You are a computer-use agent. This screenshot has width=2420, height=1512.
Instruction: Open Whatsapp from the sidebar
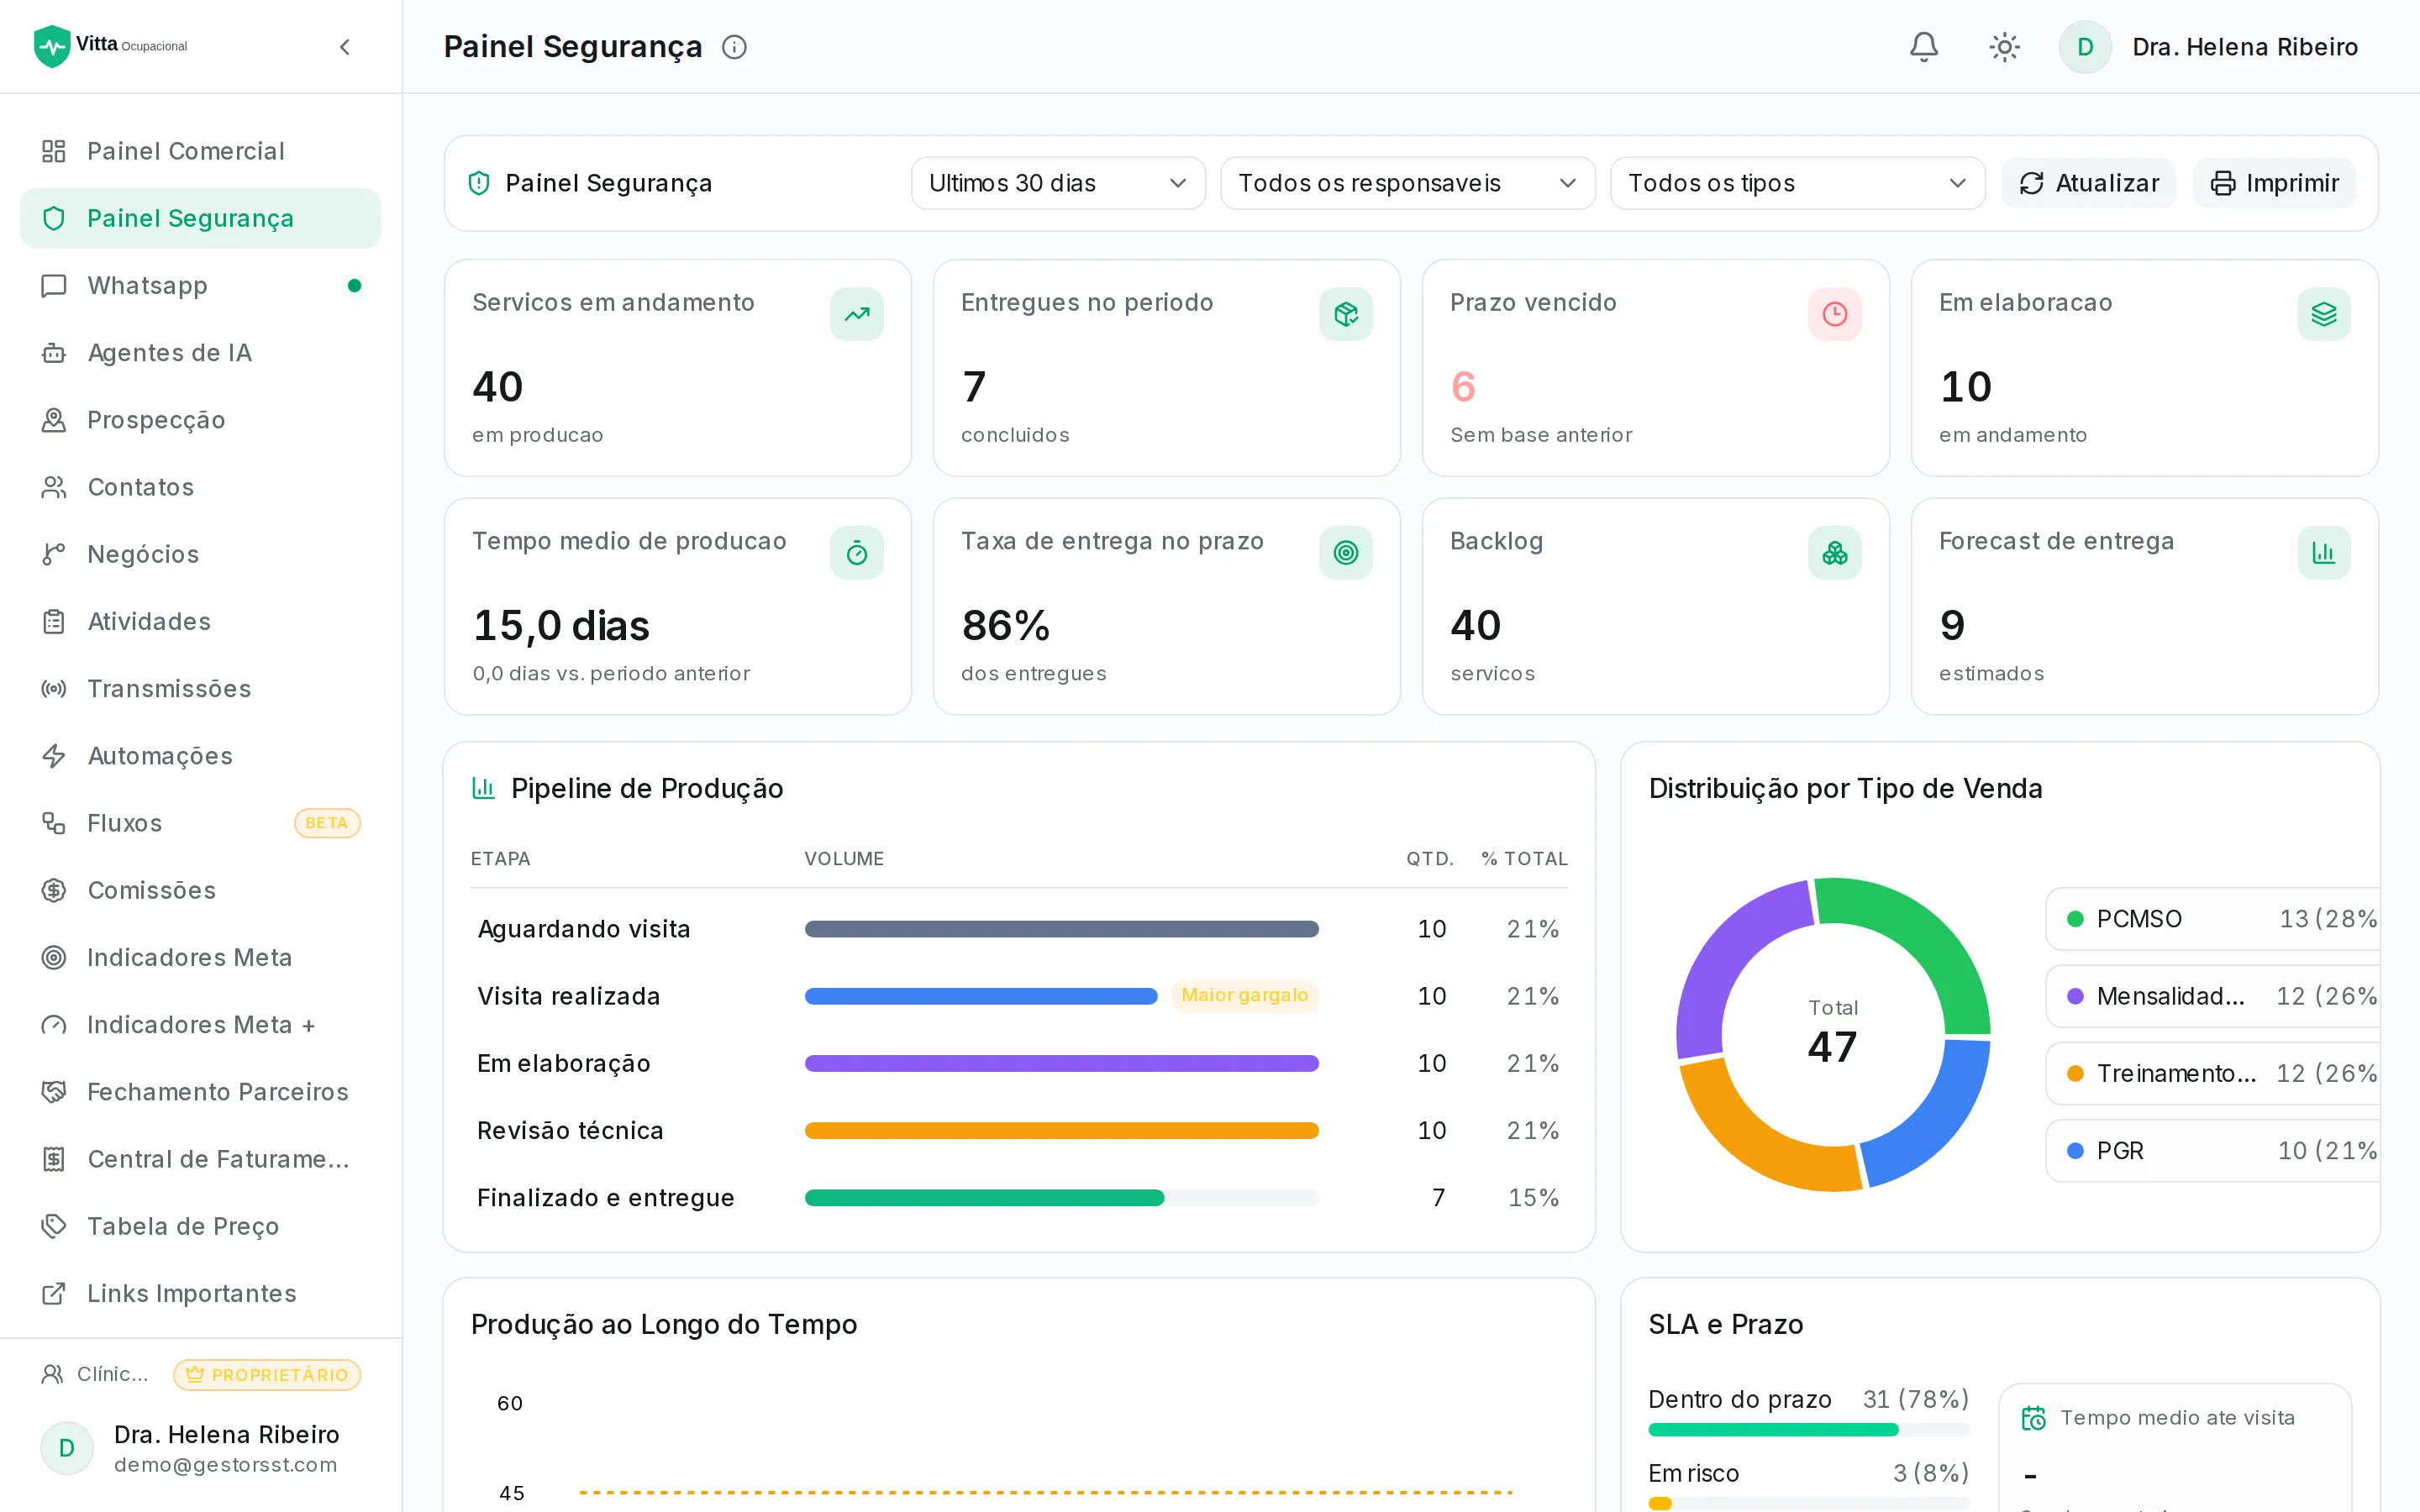tap(200, 286)
